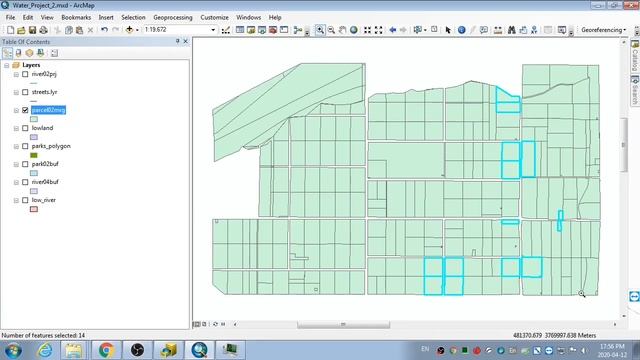Image resolution: width=640 pixels, height=360 pixels.
Task: Turn on the lowland layer
Action: coord(25,128)
